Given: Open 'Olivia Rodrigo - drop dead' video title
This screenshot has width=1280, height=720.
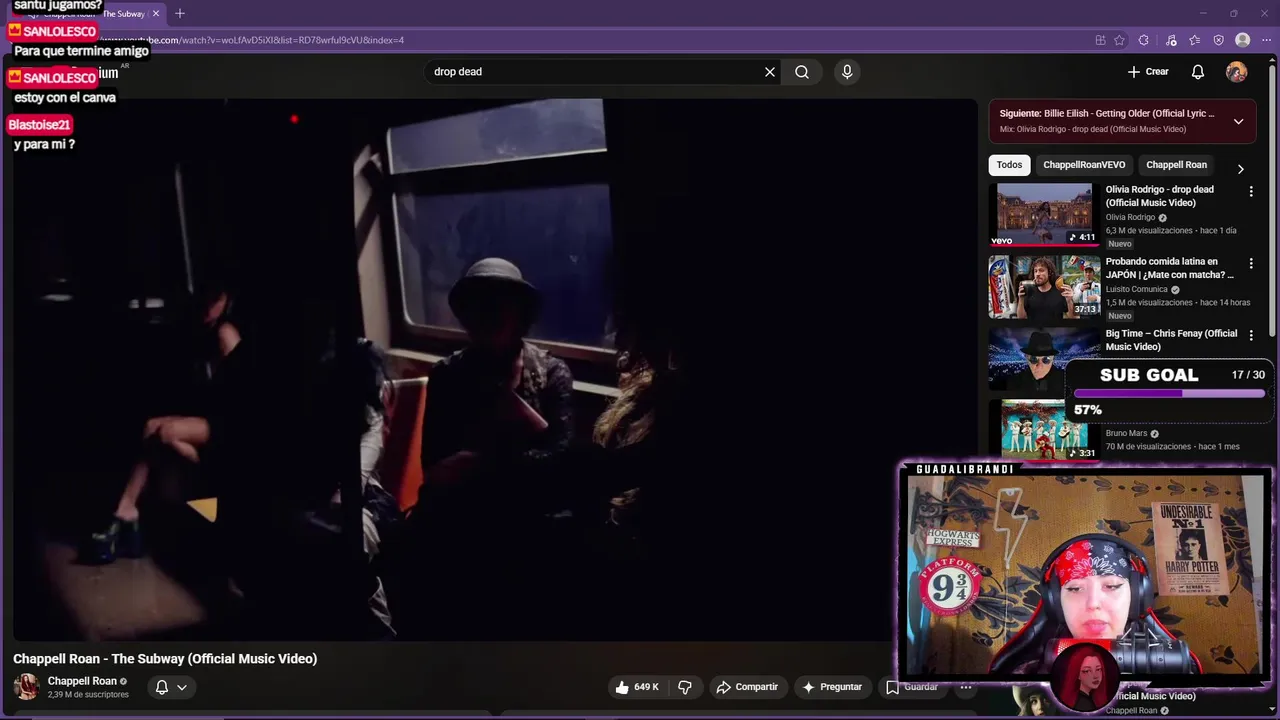Looking at the screenshot, I should tap(1159, 196).
